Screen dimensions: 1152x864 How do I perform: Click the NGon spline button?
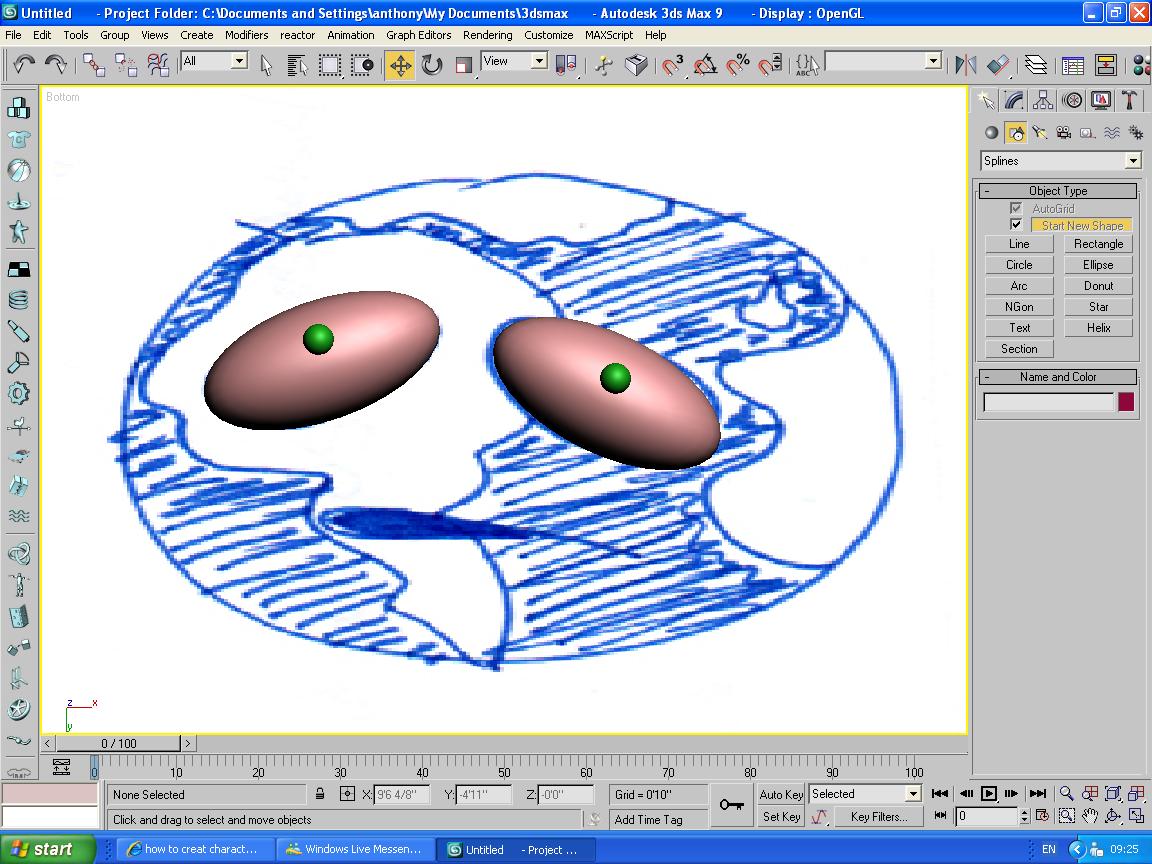click(1019, 307)
